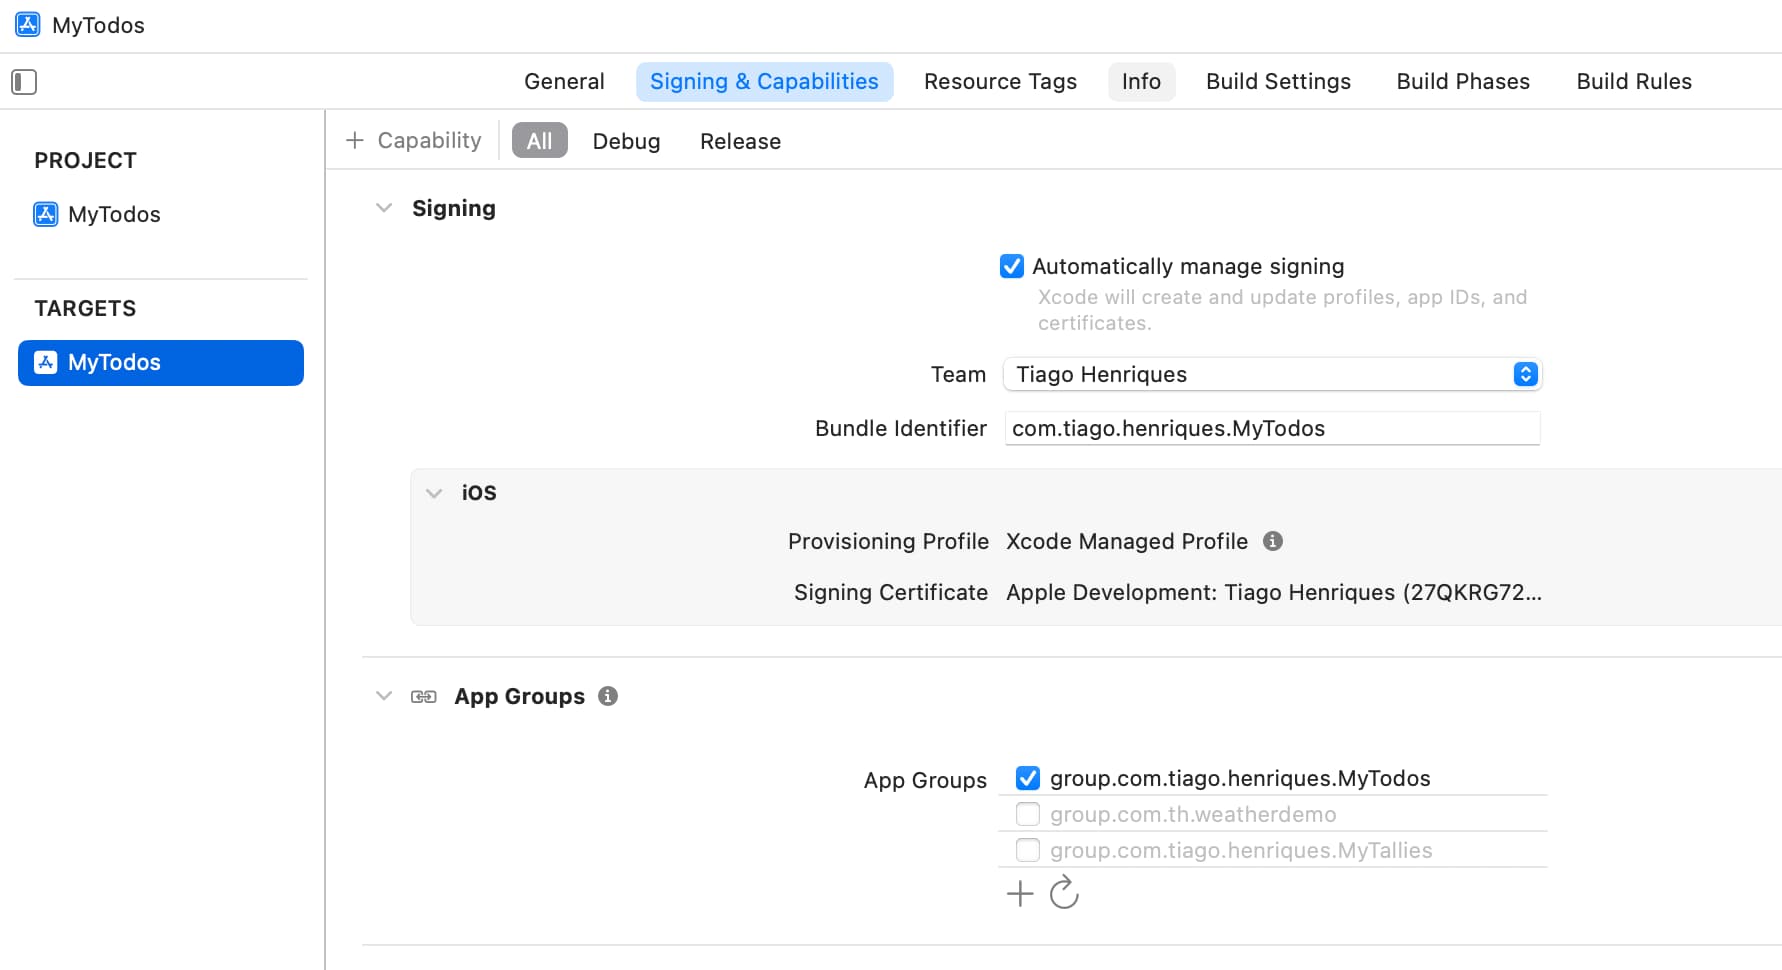The width and height of the screenshot is (1782, 970).
Task: Collapse the iOS signing subsection
Action: (x=434, y=493)
